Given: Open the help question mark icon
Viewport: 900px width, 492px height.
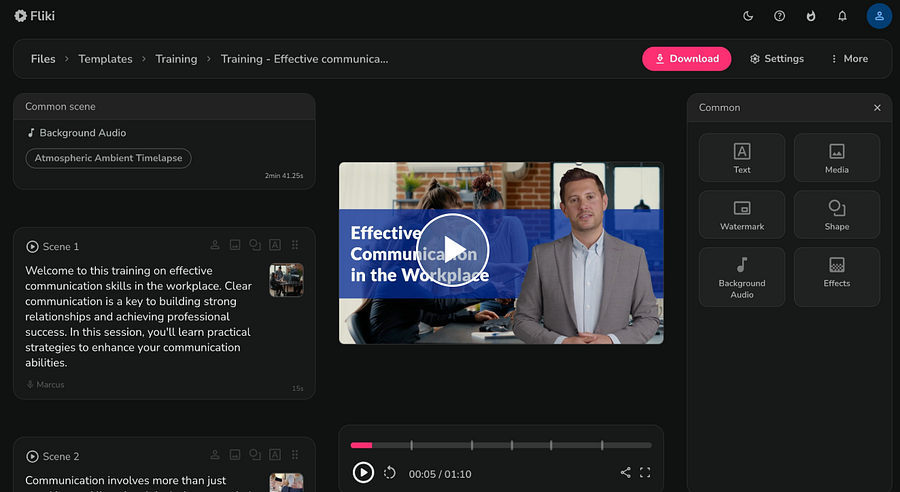Looking at the screenshot, I should [x=779, y=16].
